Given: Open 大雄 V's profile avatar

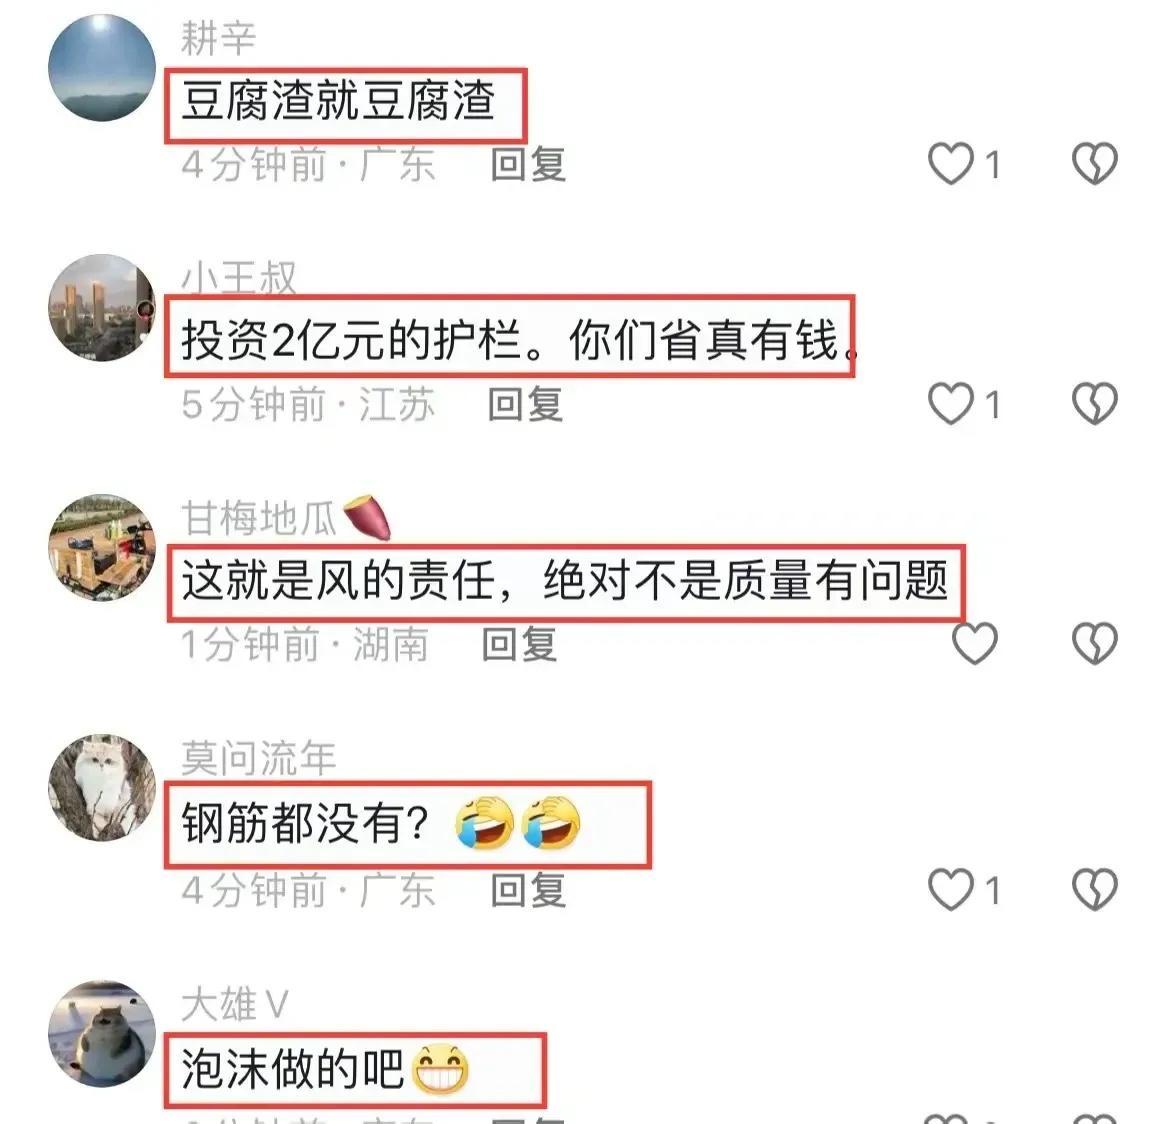Looking at the screenshot, I should (102, 1034).
